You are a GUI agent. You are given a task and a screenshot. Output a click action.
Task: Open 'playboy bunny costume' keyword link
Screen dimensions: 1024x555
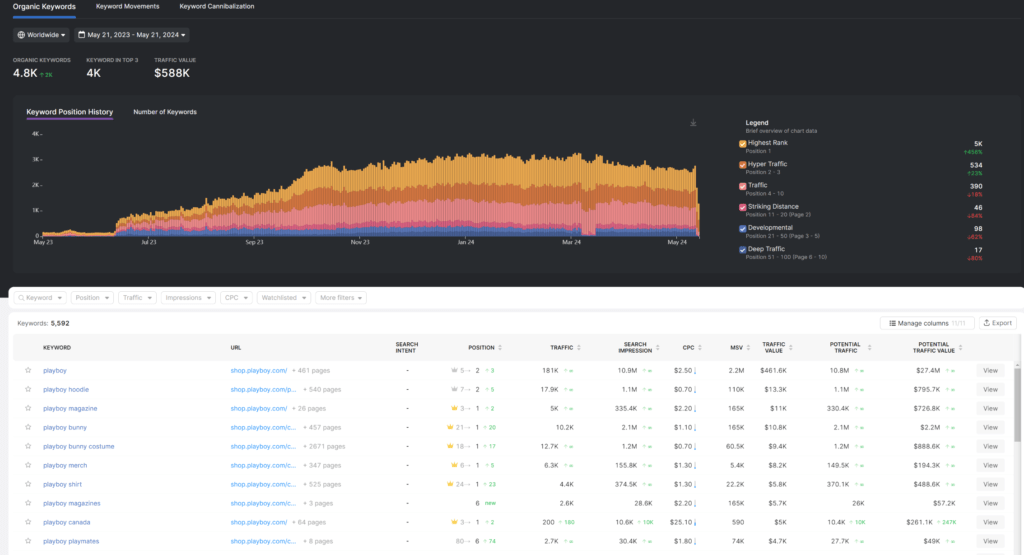[x=78, y=447]
